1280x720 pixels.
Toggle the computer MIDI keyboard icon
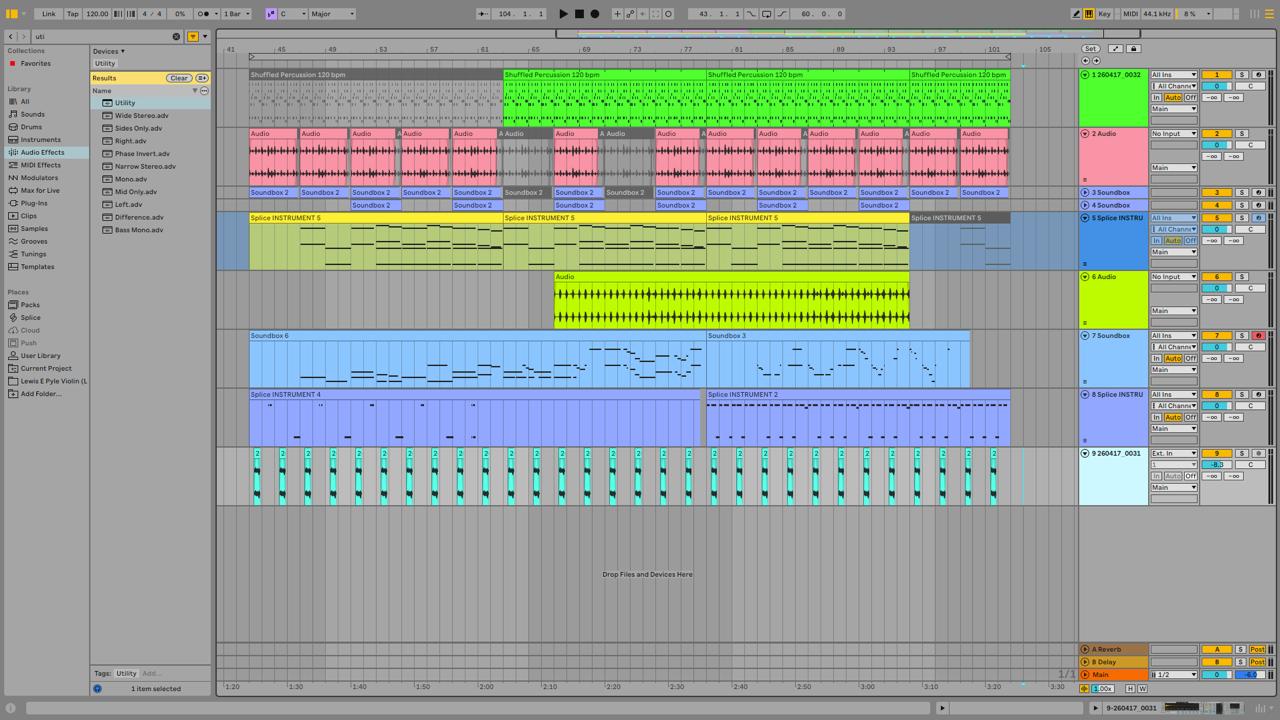(1089, 14)
